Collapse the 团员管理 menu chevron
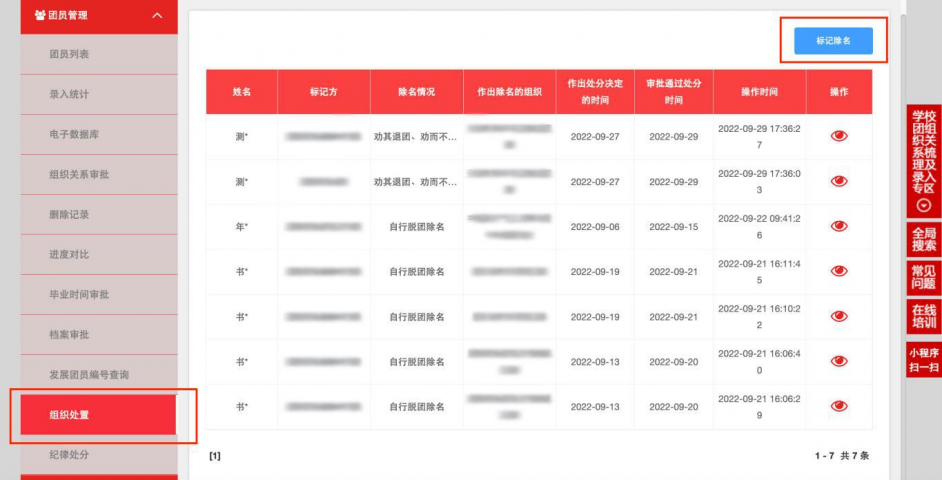 (x=157, y=15)
